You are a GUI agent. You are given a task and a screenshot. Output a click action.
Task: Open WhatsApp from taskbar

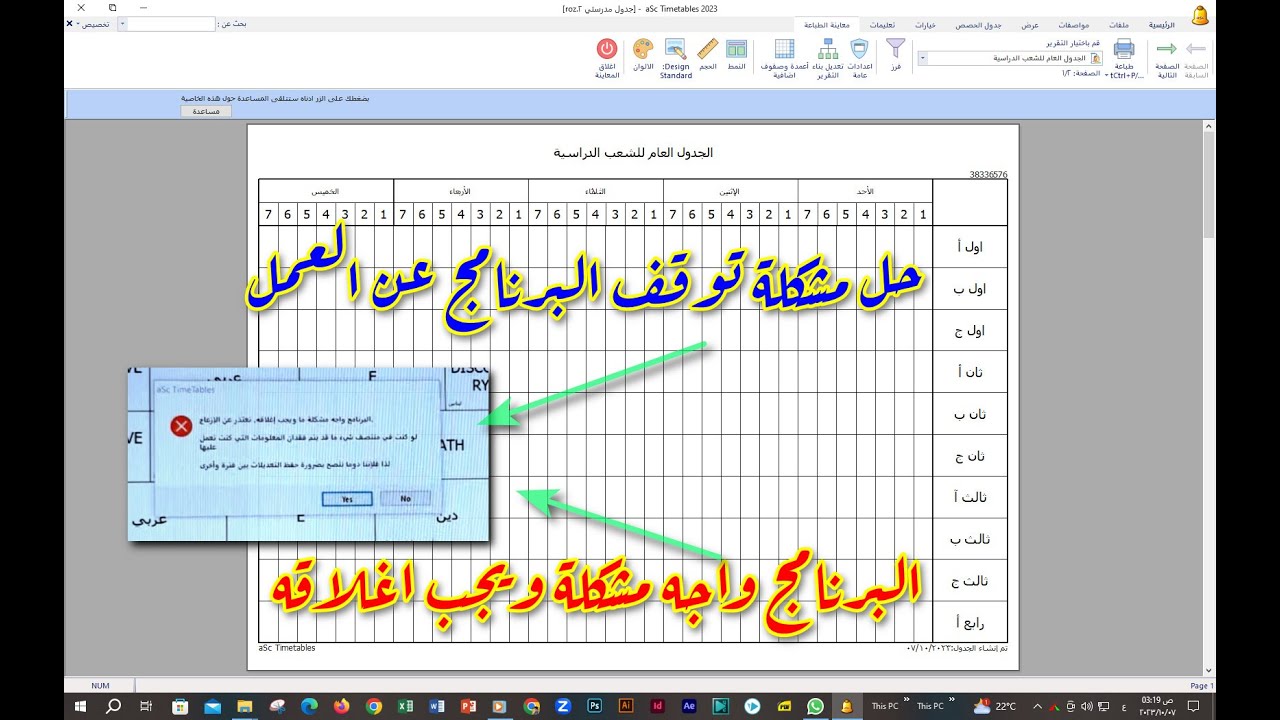tap(815, 706)
